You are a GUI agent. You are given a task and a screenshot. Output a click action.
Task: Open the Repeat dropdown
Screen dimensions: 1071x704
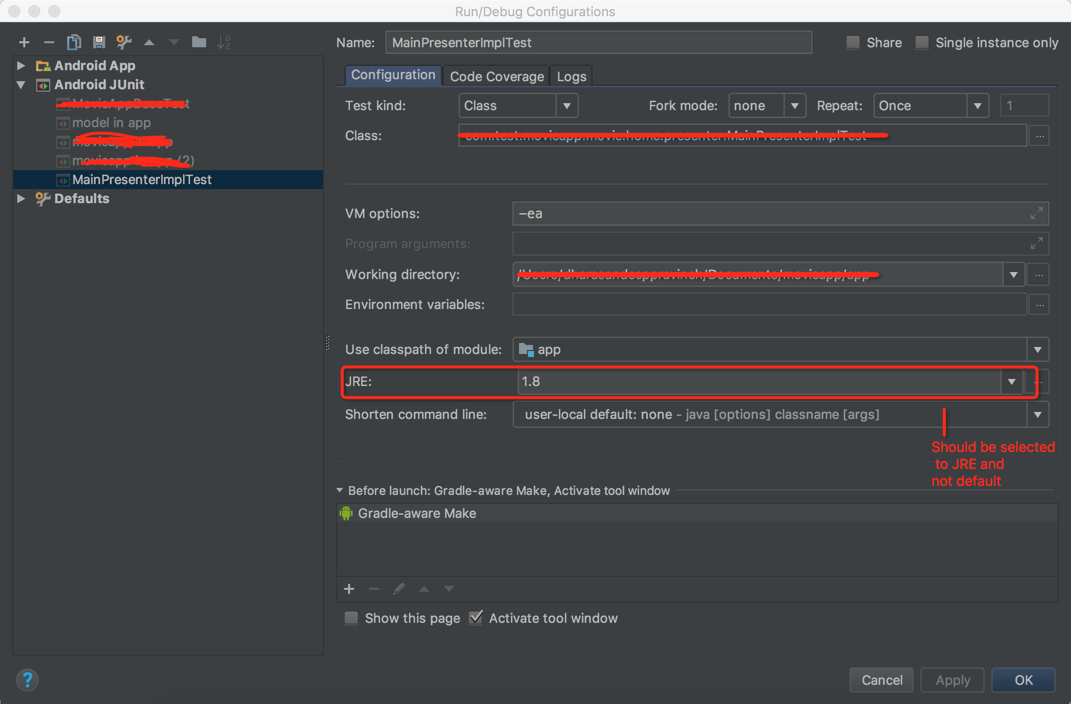click(977, 106)
